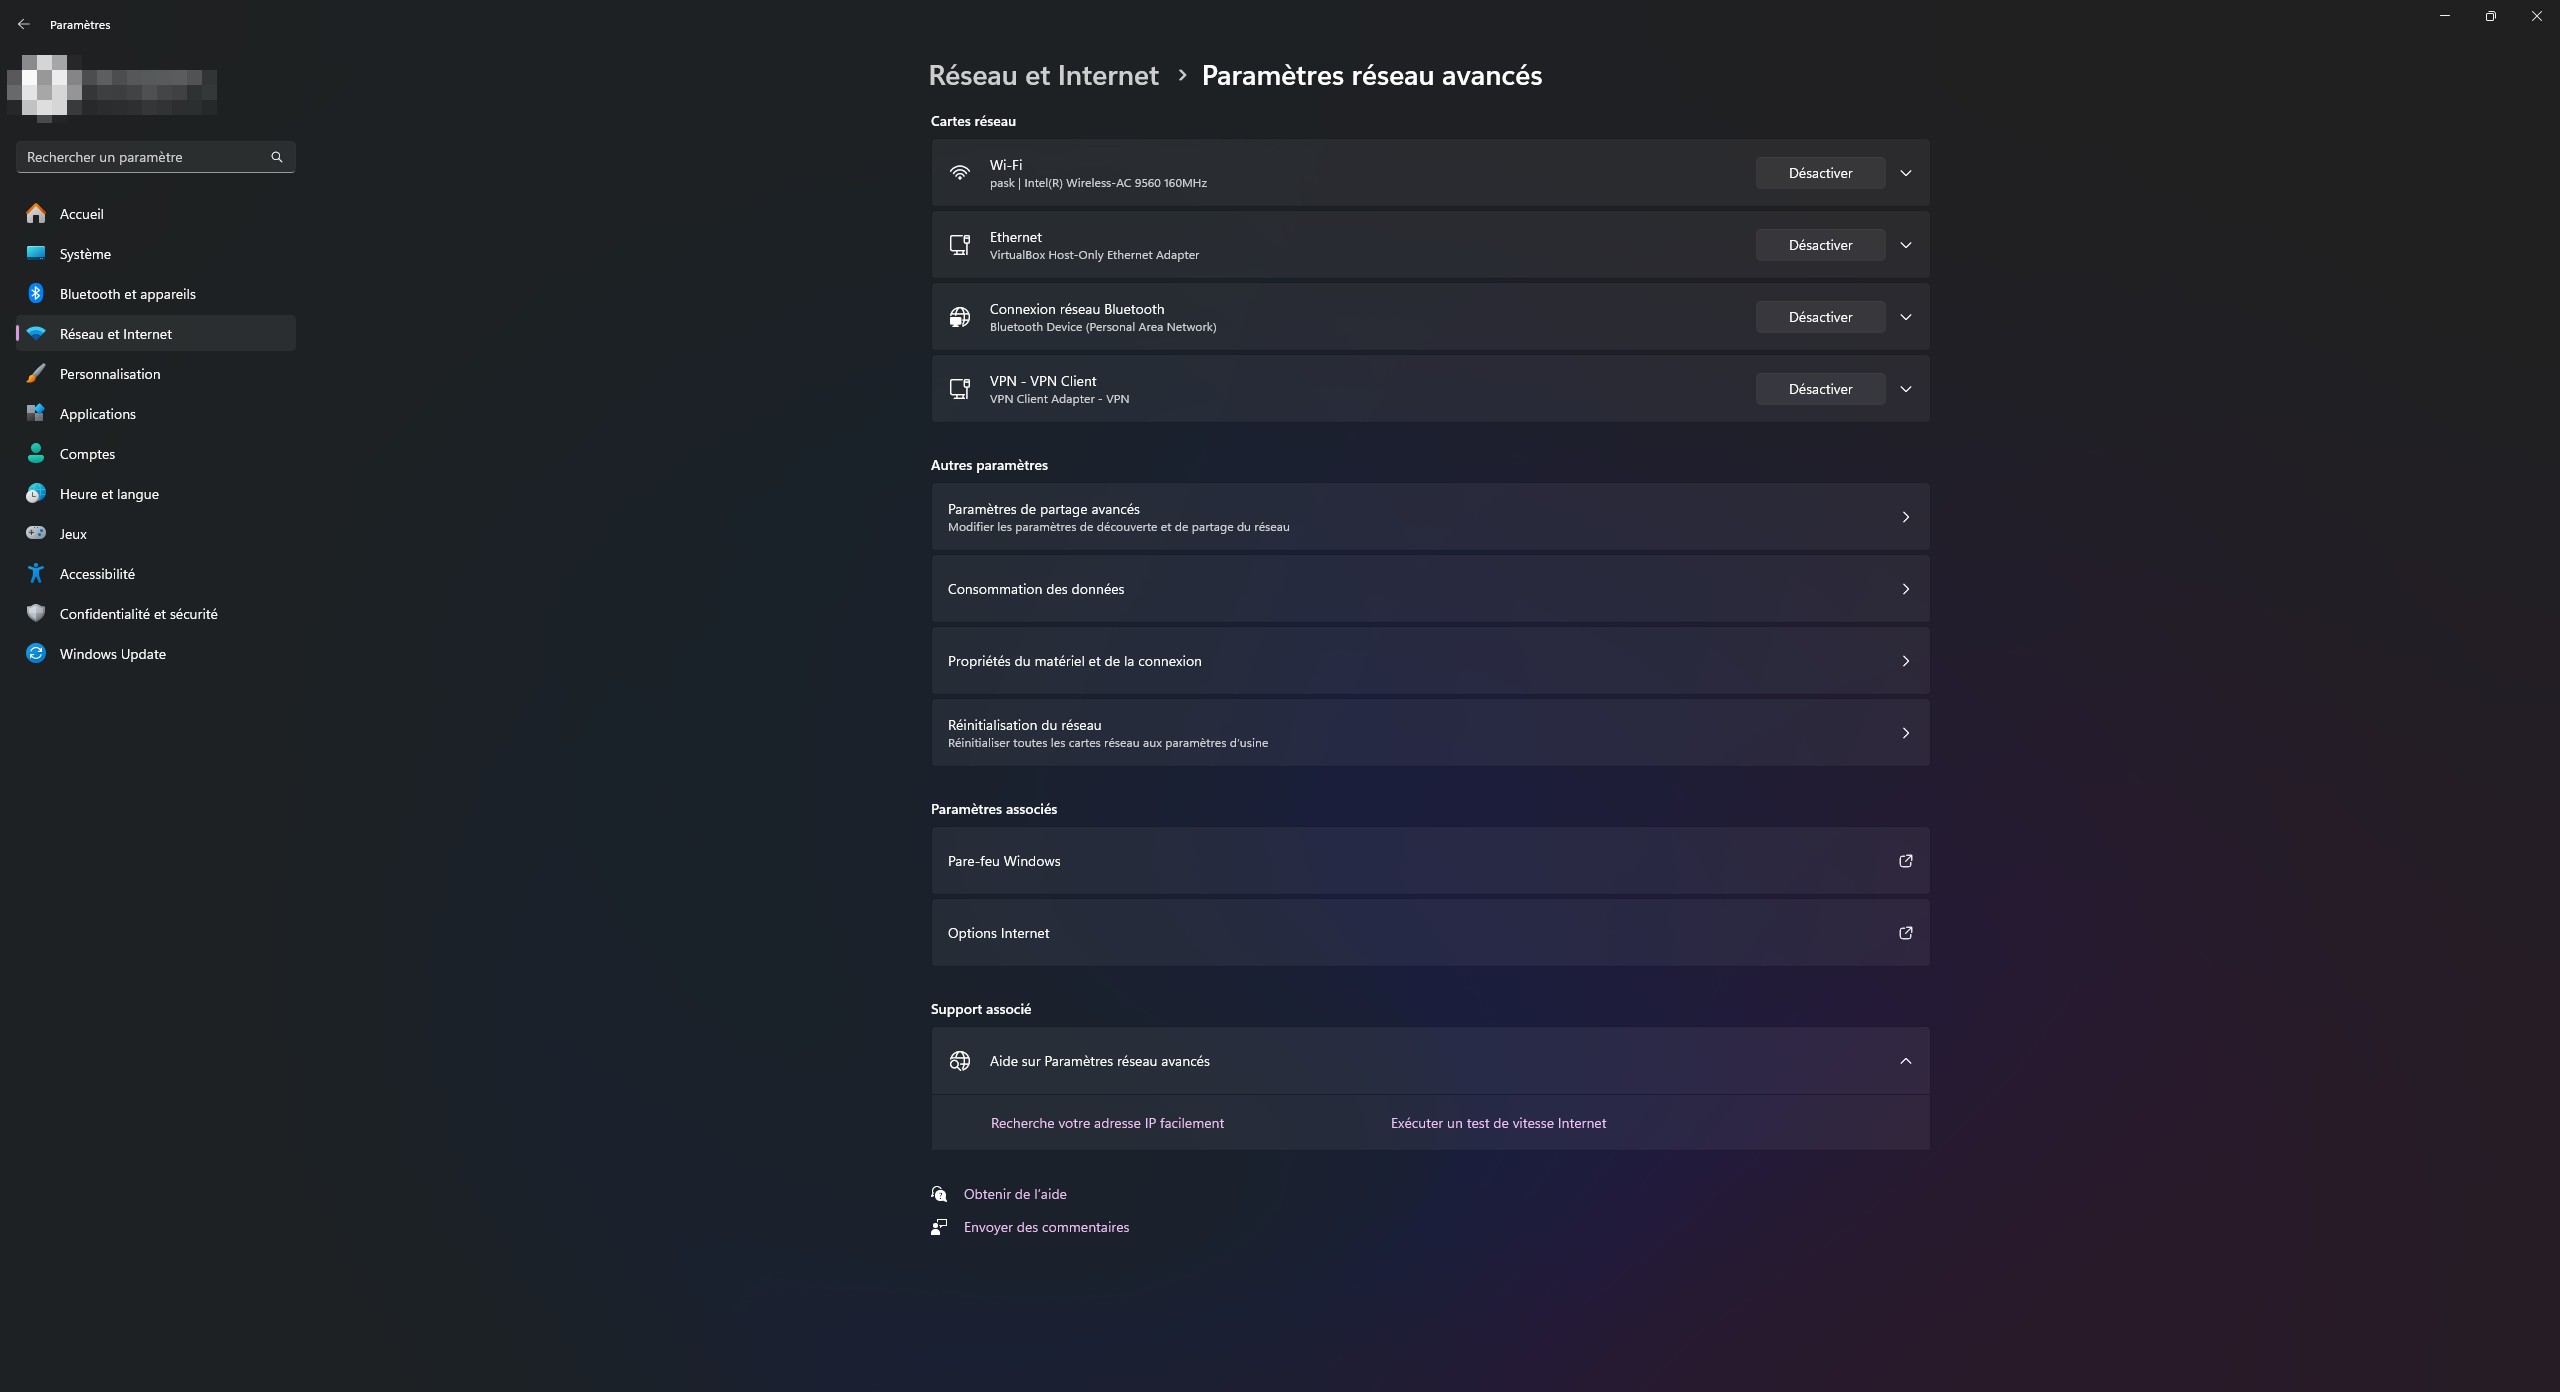Expand the Wi-Fi adapter details chevron
This screenshot has width=2560, height=1392.
click(1905, 173)
